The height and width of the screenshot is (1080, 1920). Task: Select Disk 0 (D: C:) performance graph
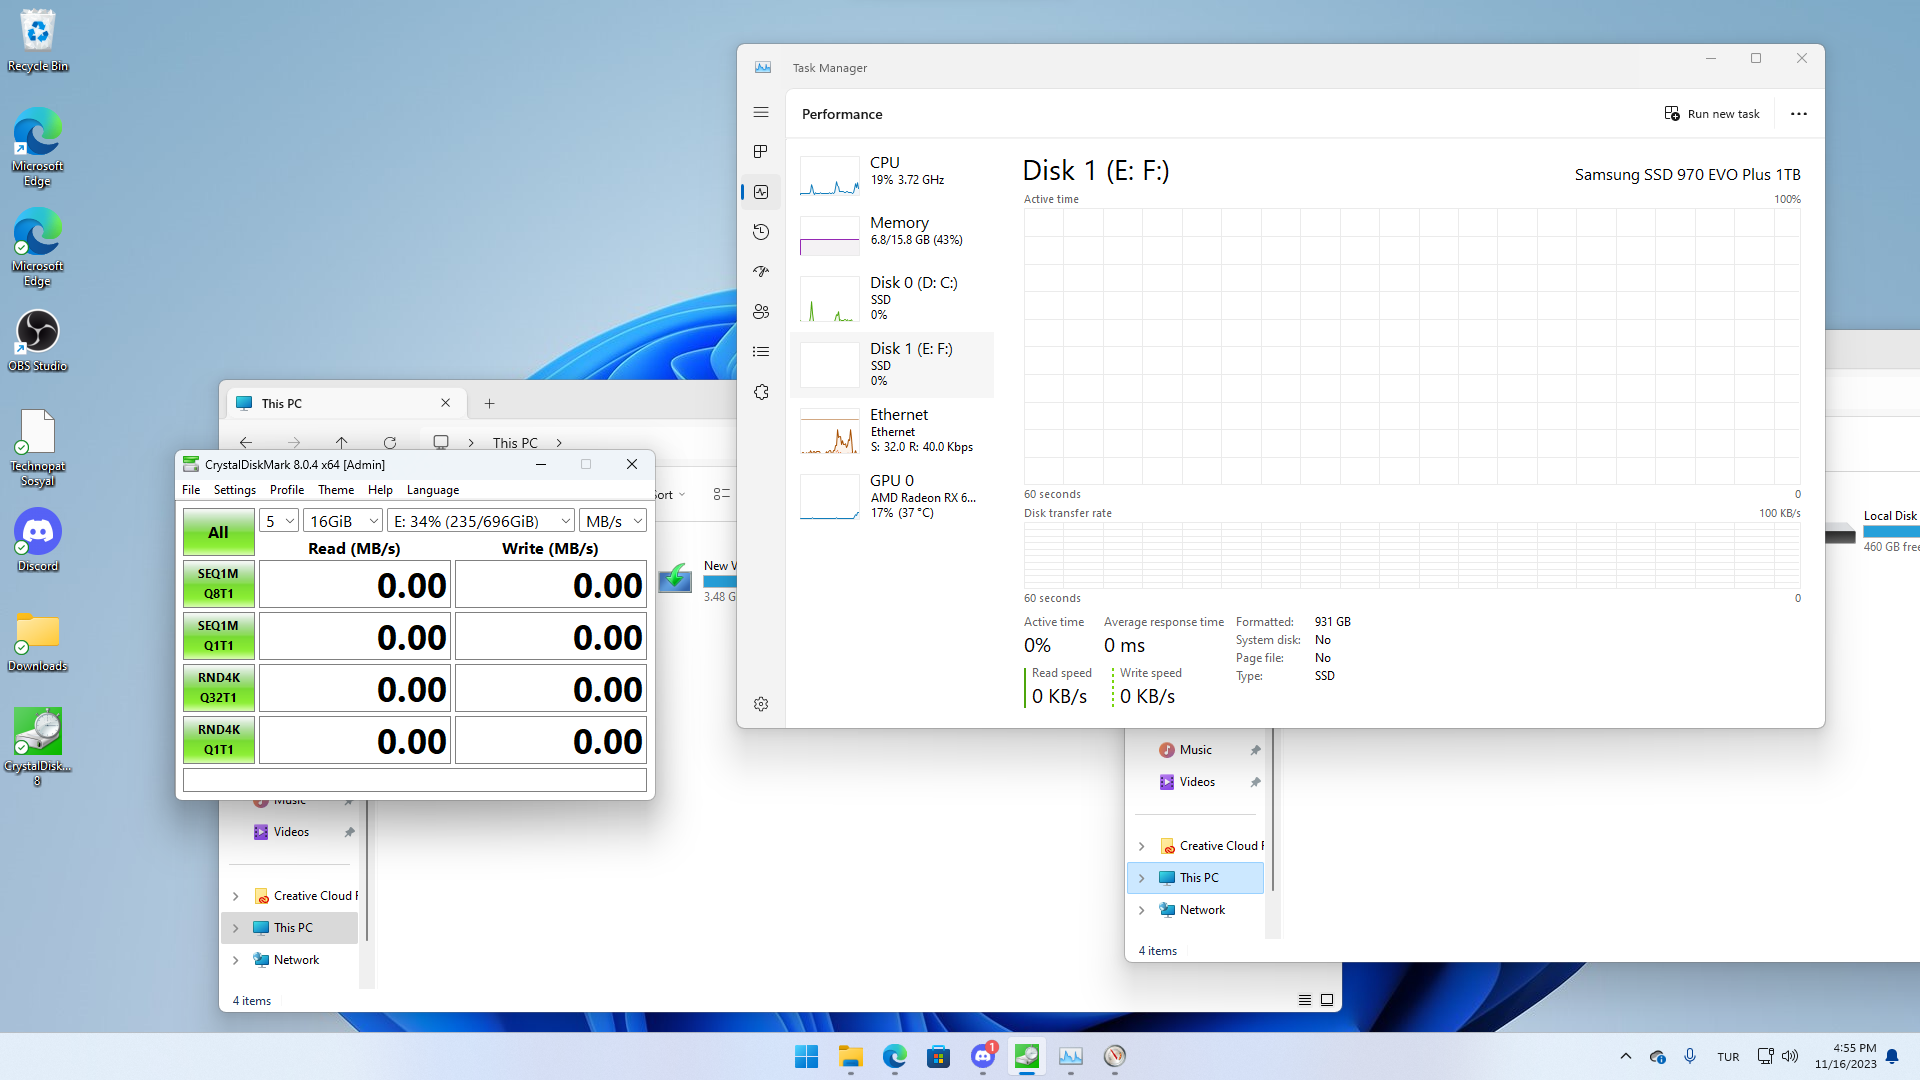pyautogui.click(x=895, y=298)
